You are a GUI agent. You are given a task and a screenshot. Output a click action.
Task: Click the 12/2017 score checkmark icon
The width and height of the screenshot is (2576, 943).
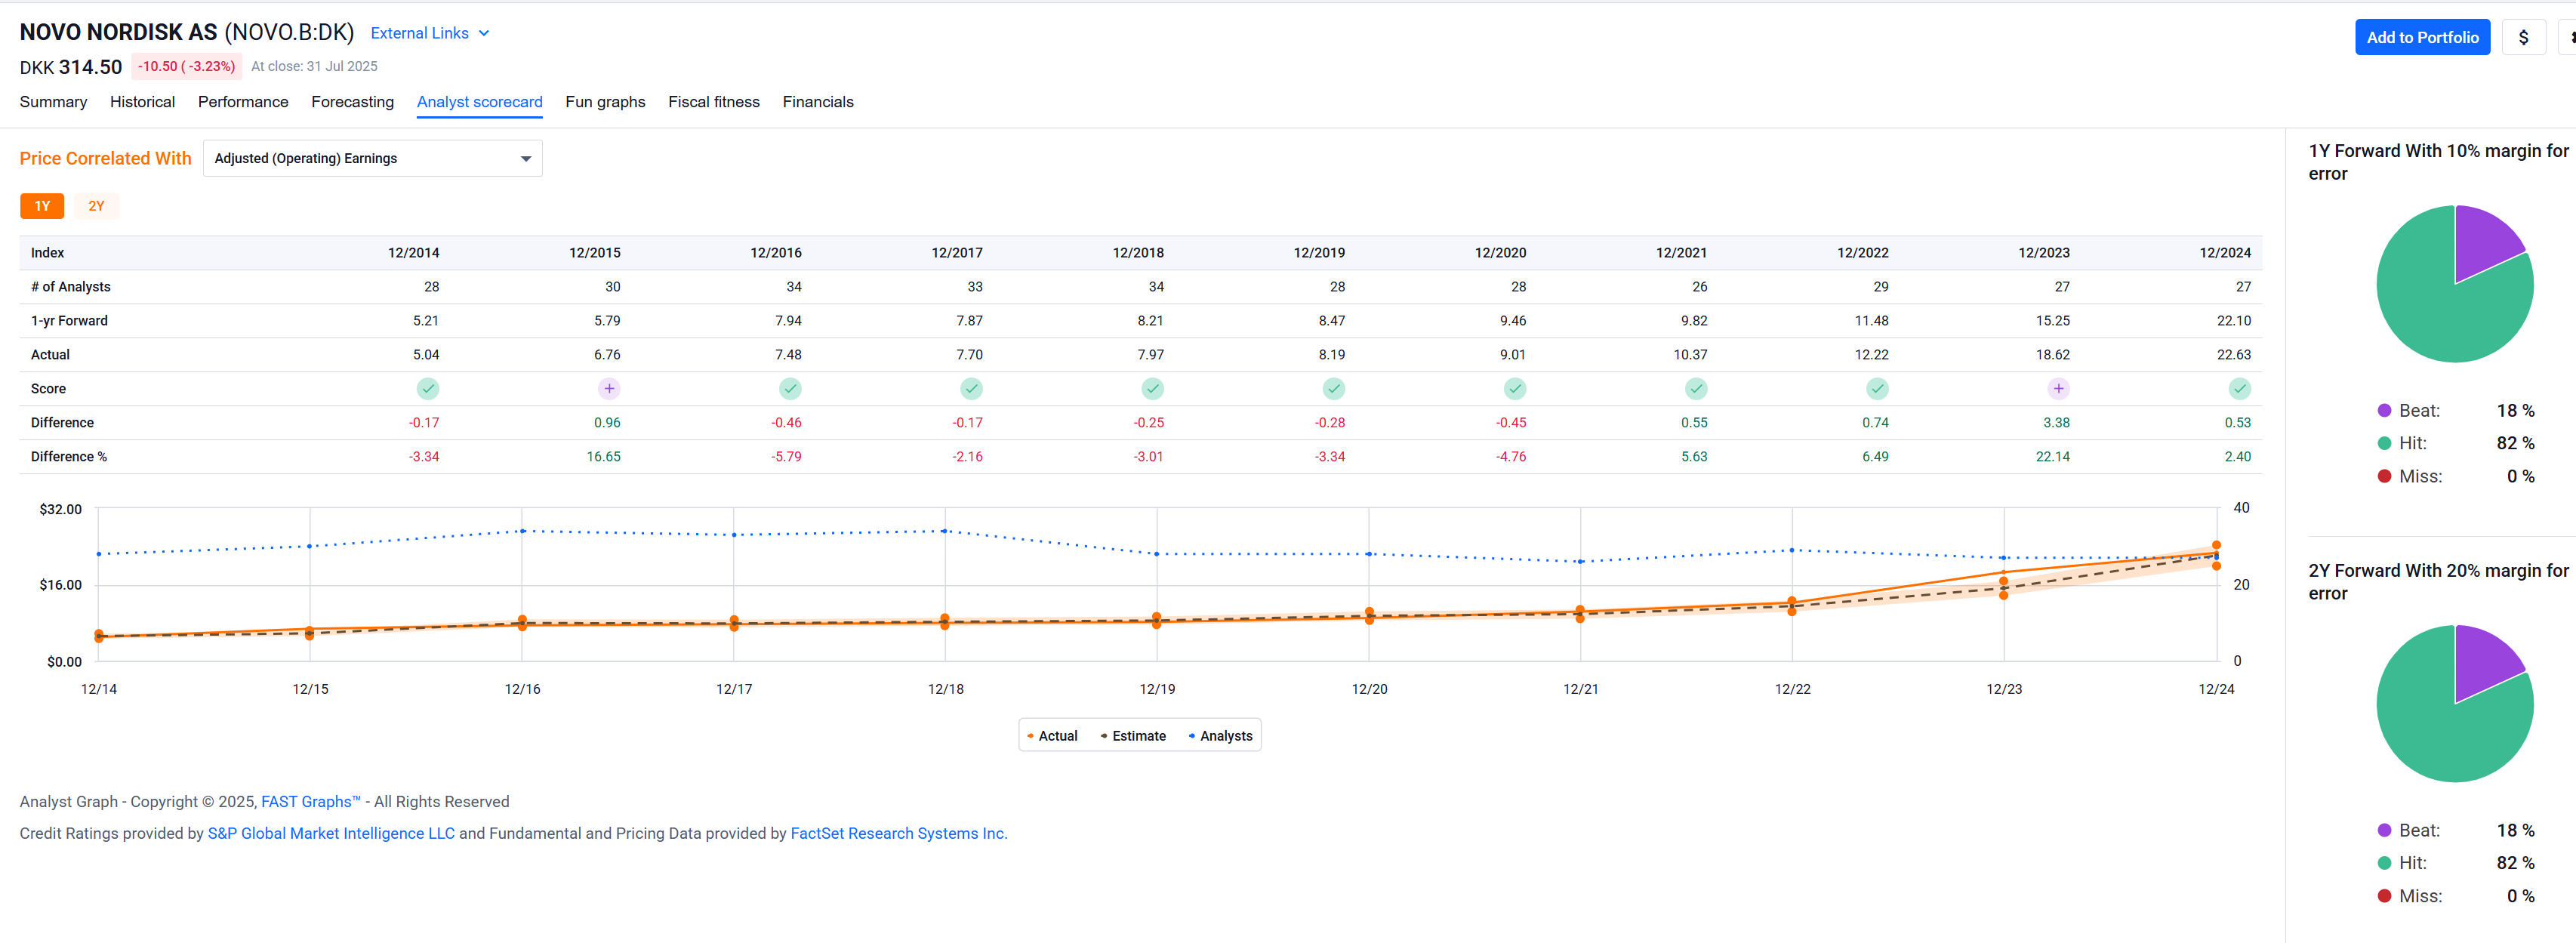[x=971, y=389]
